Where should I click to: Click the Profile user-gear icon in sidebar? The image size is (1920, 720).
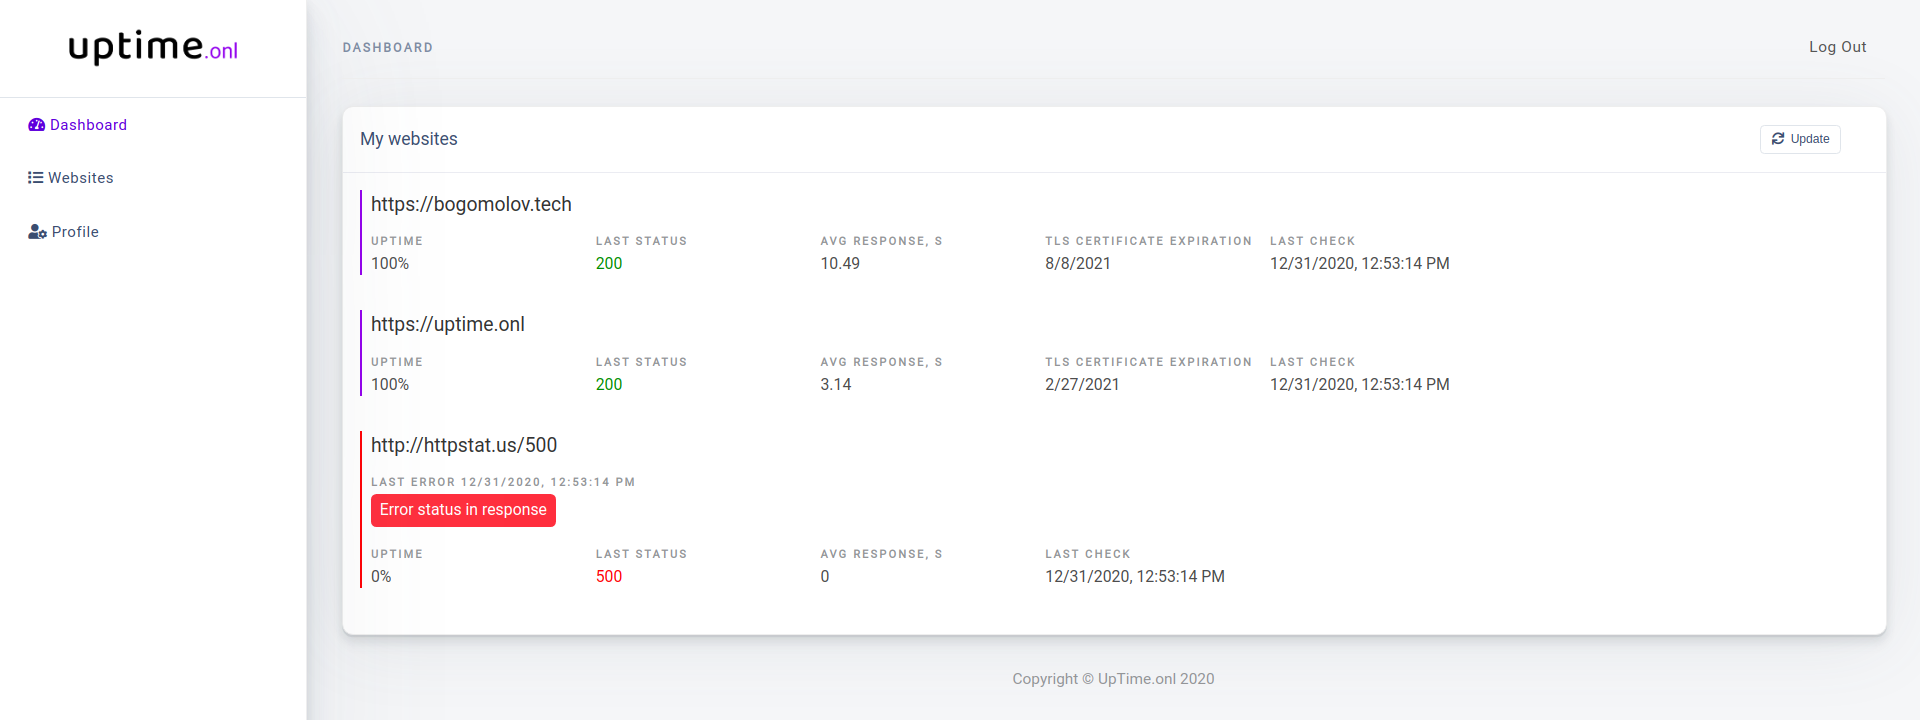[x=38, y=232]
